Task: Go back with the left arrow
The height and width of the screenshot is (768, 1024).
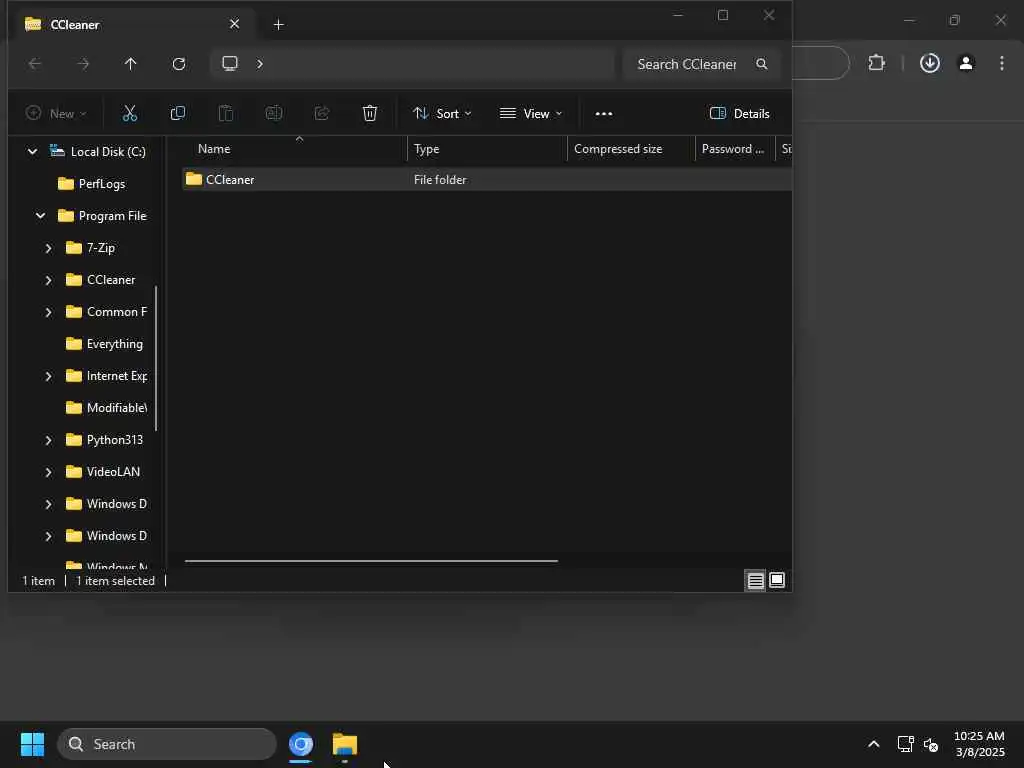Action: point(35,63)
